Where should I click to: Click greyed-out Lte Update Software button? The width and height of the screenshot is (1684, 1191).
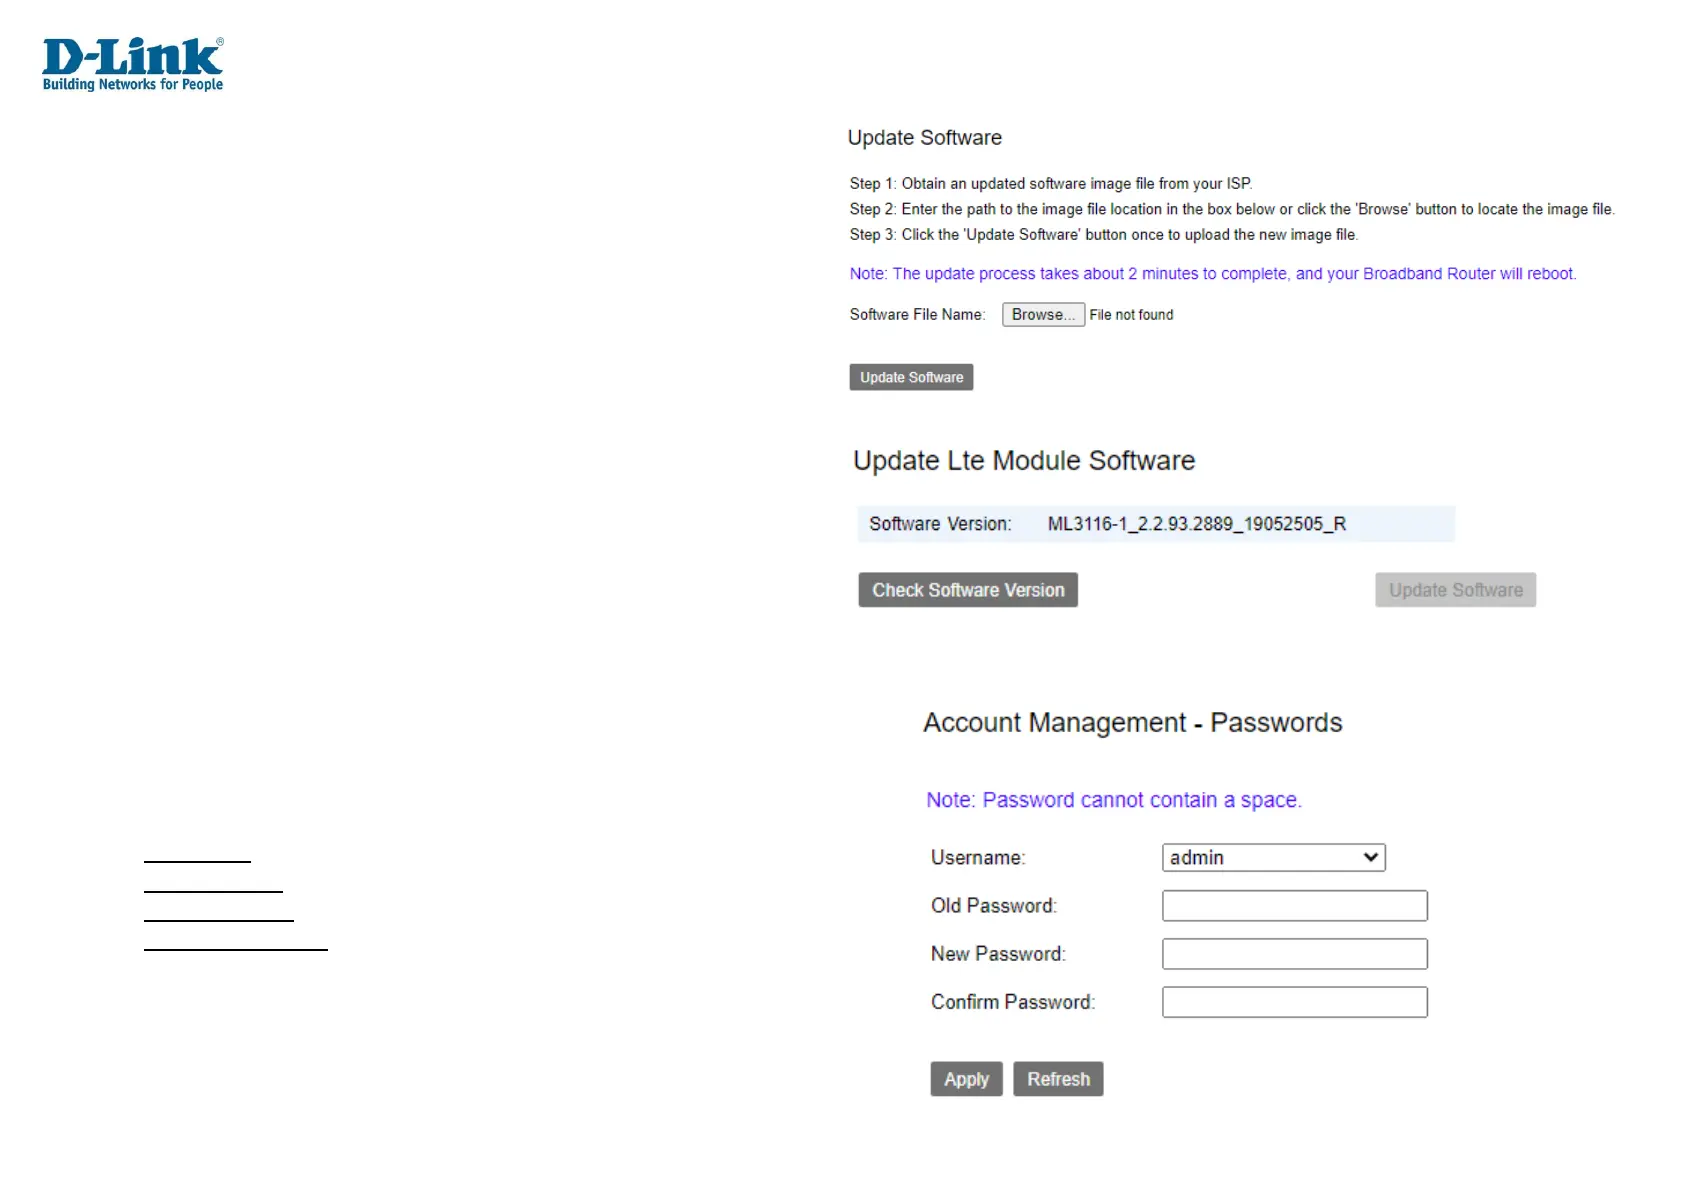pos(1455,590)
